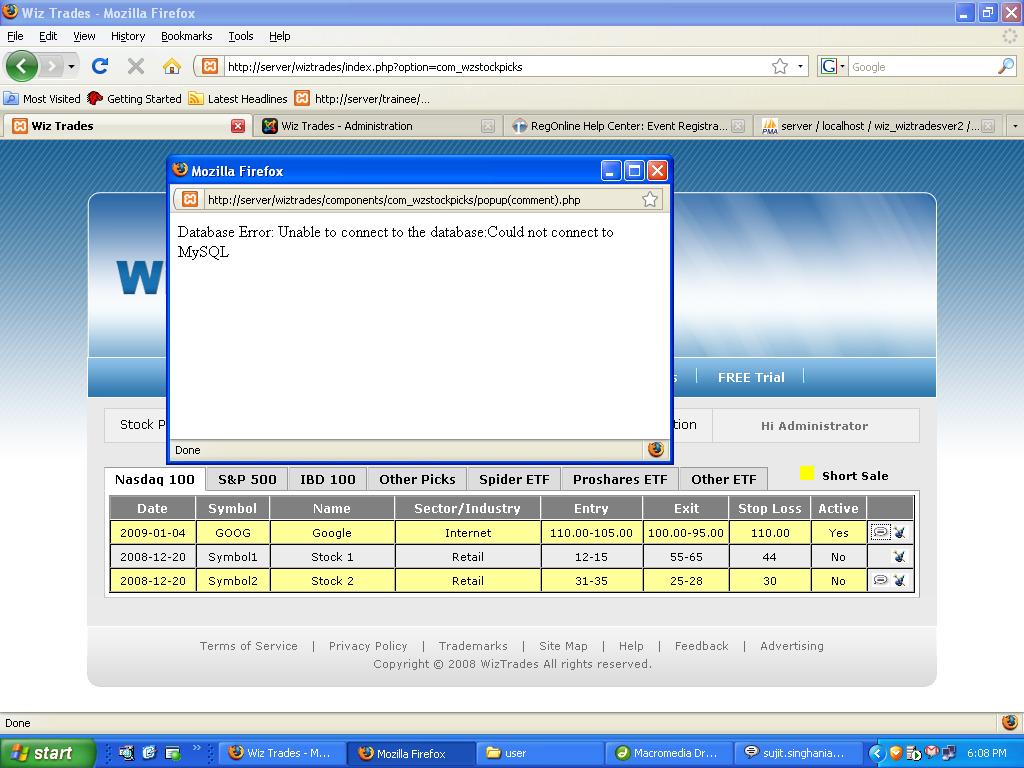The width and height of the screenshot is (1024, 768).
Task: Click the FREE Trial navigation link
Action: tap(750, 377)
